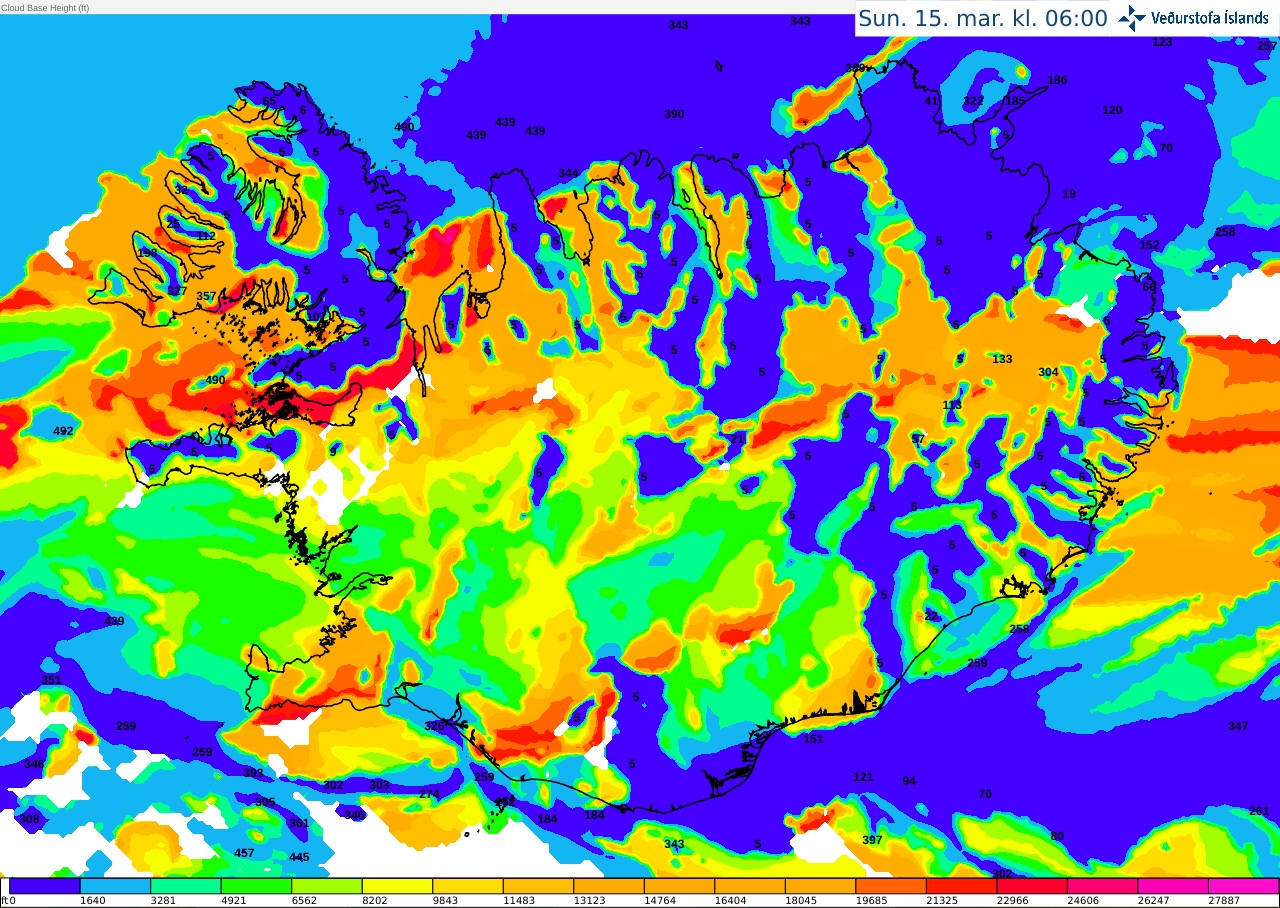The image size is (1280, 908).
Task: Click the map value 19
Action: (x=1069, y=194)
